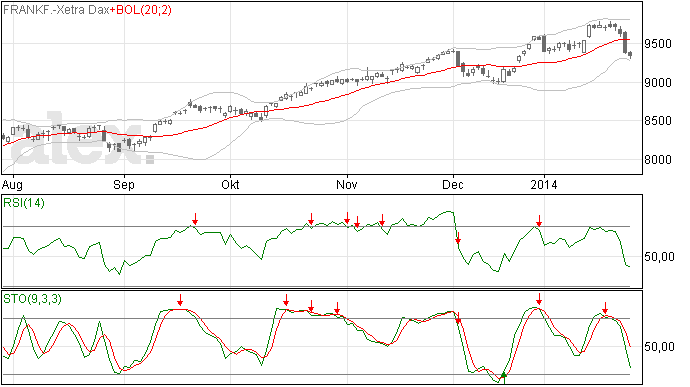690x387 pixels.
Task: Click the FRANKF.-Xetra Dax chart title
Action: 56,10
